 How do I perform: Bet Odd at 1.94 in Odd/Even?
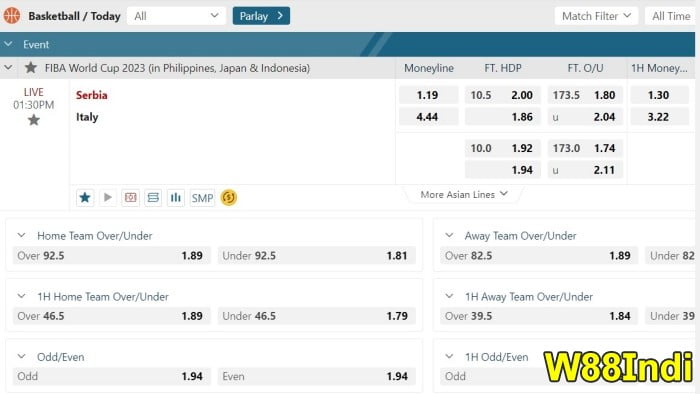[x=111, y=376]
